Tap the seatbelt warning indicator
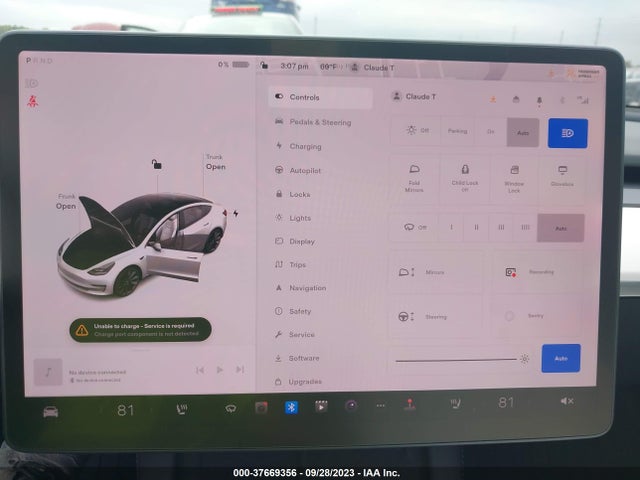Image resolution: width=640 pixels, height=480 pixels. (33, 101)
